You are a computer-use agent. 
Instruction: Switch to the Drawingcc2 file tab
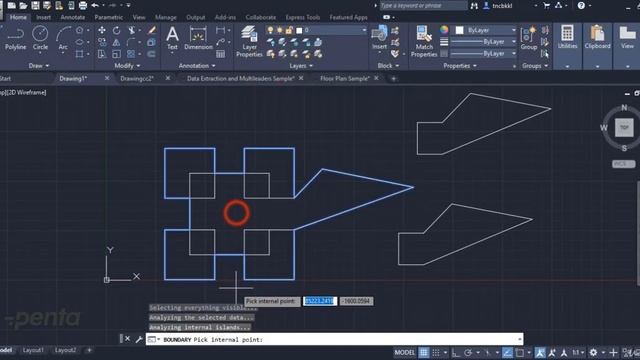point(137,78)
